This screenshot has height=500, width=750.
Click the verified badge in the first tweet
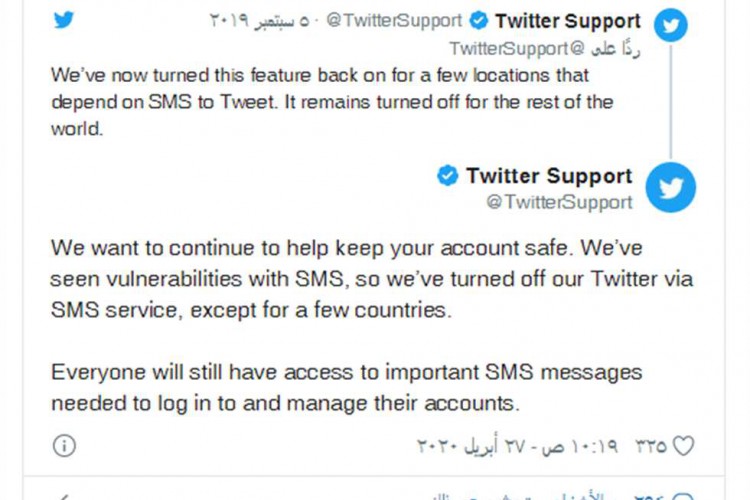tap(479, 21)
